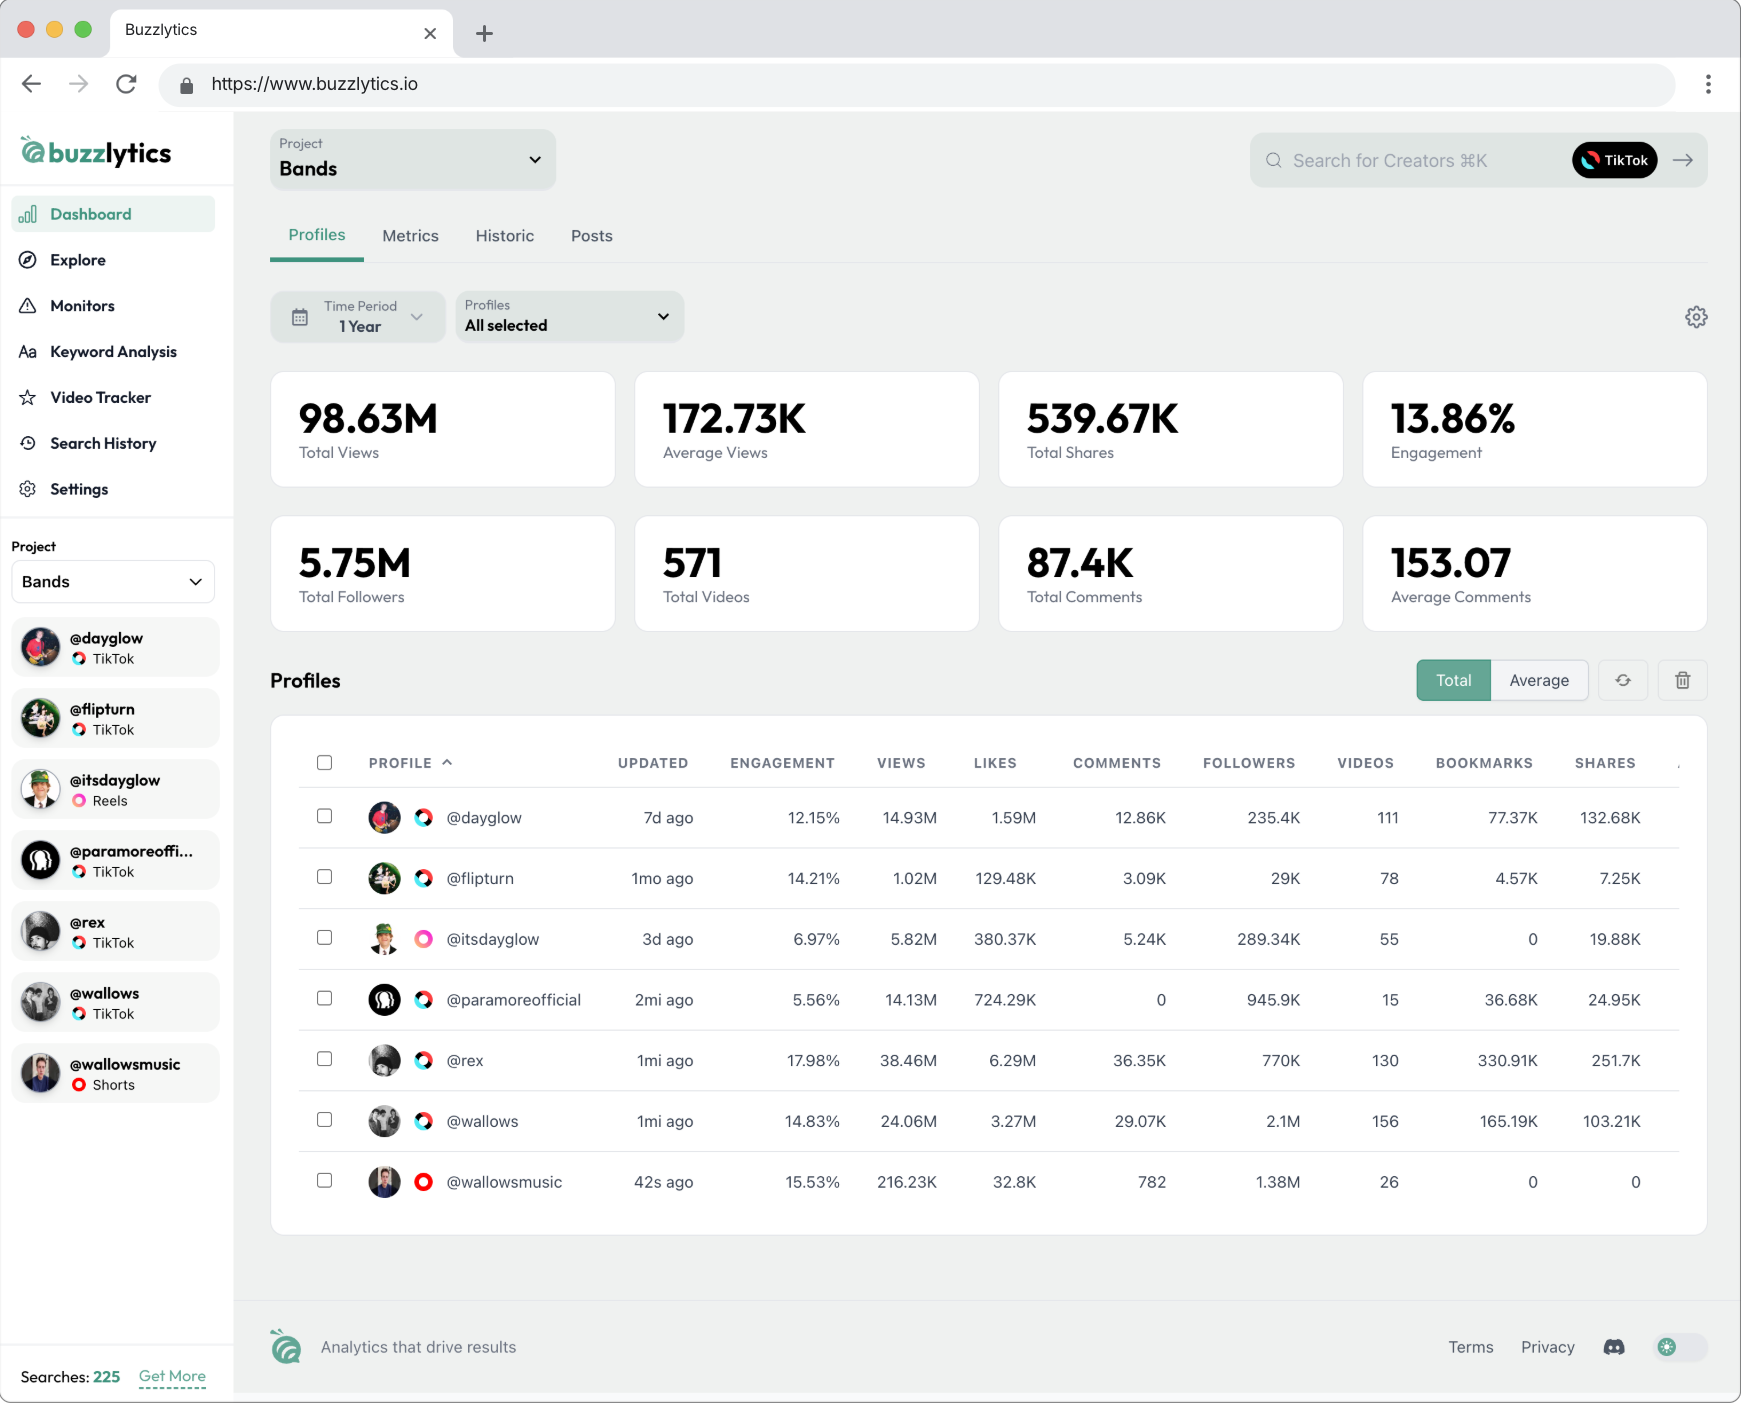Click Keyword Analysis Aa icon
1741x1403 pixels.
point(28,352)
